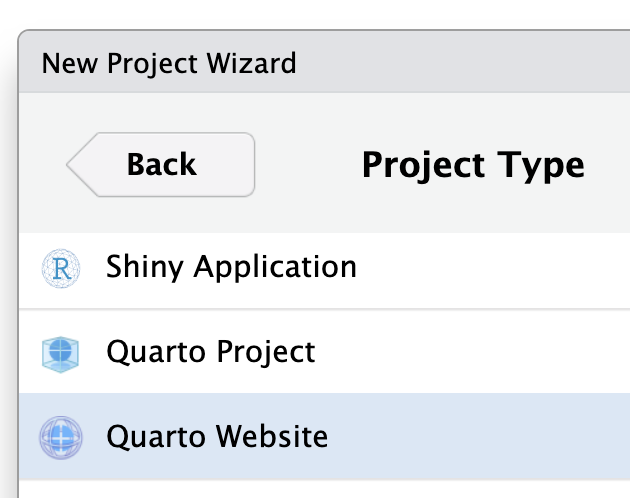
Task: Click the pointed arrow tip of Back button
Action: [76, 164]
